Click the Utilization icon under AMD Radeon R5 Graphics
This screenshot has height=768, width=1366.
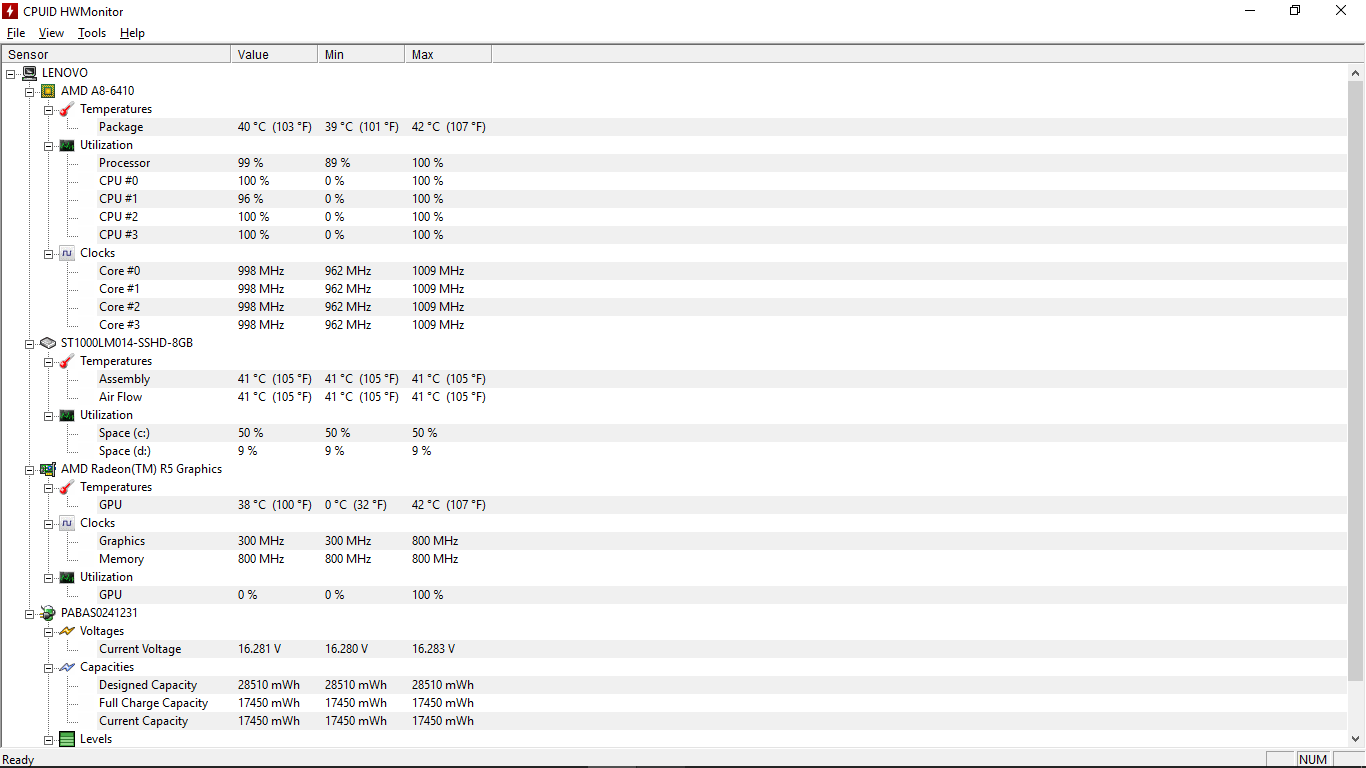(67, 577)
